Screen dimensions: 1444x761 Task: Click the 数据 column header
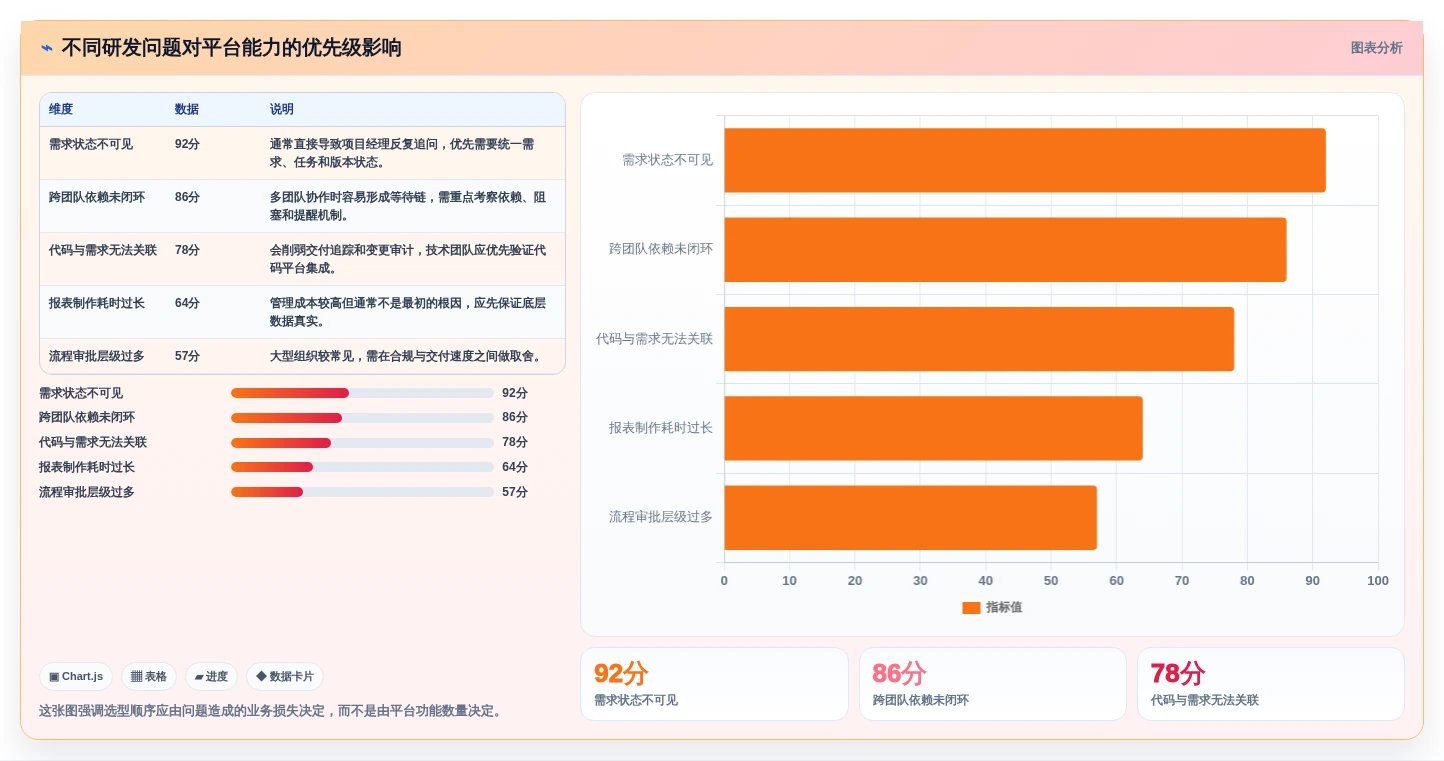click(x=187, y=109)
